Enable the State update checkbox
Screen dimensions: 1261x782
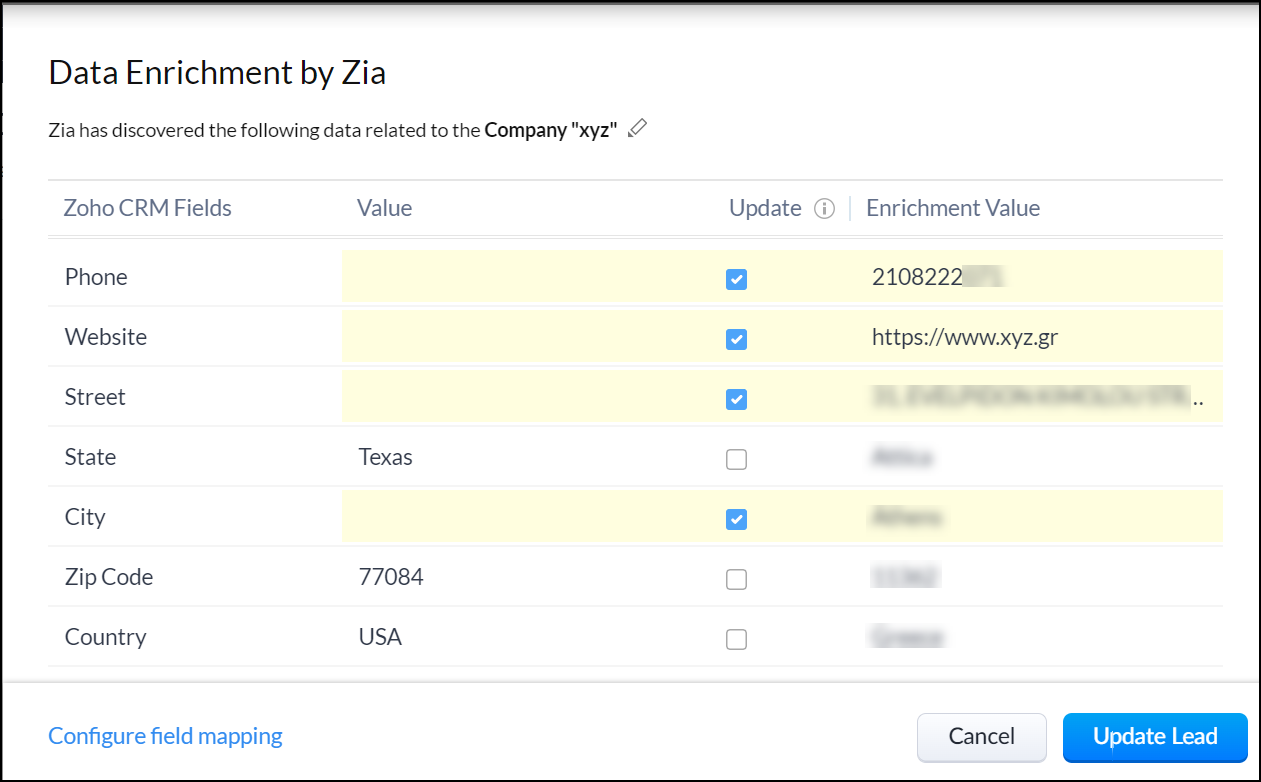736,459
